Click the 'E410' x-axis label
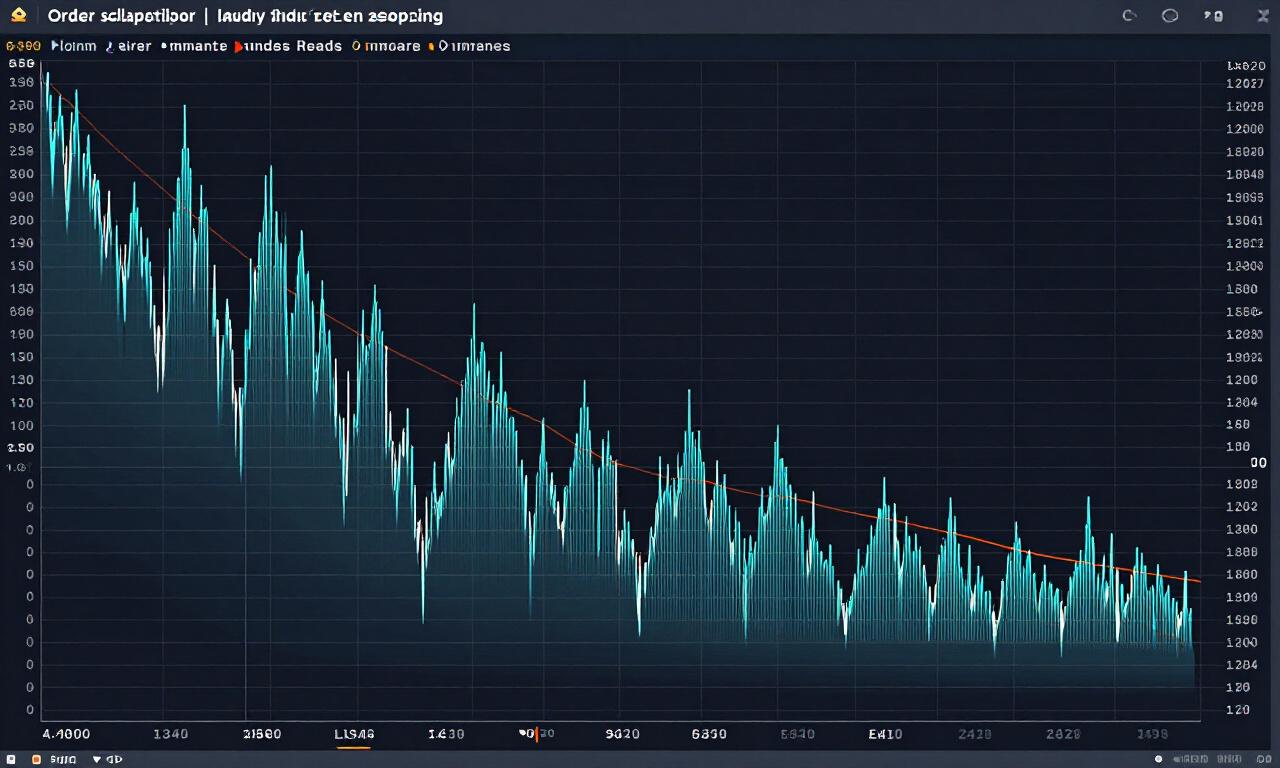This screenshot has width=1280, height=768. click(885, 733)
